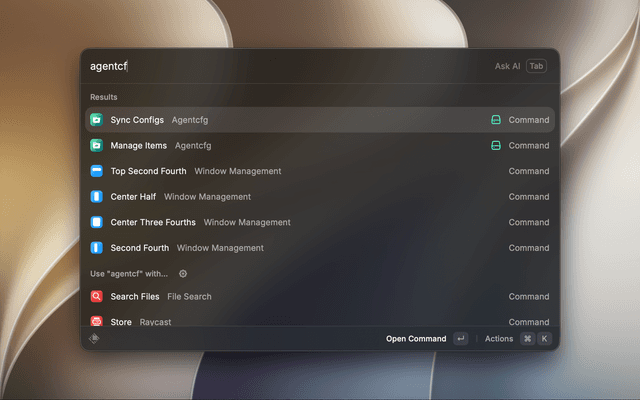Click the Top Second Fourth window icon

point(96,171)
